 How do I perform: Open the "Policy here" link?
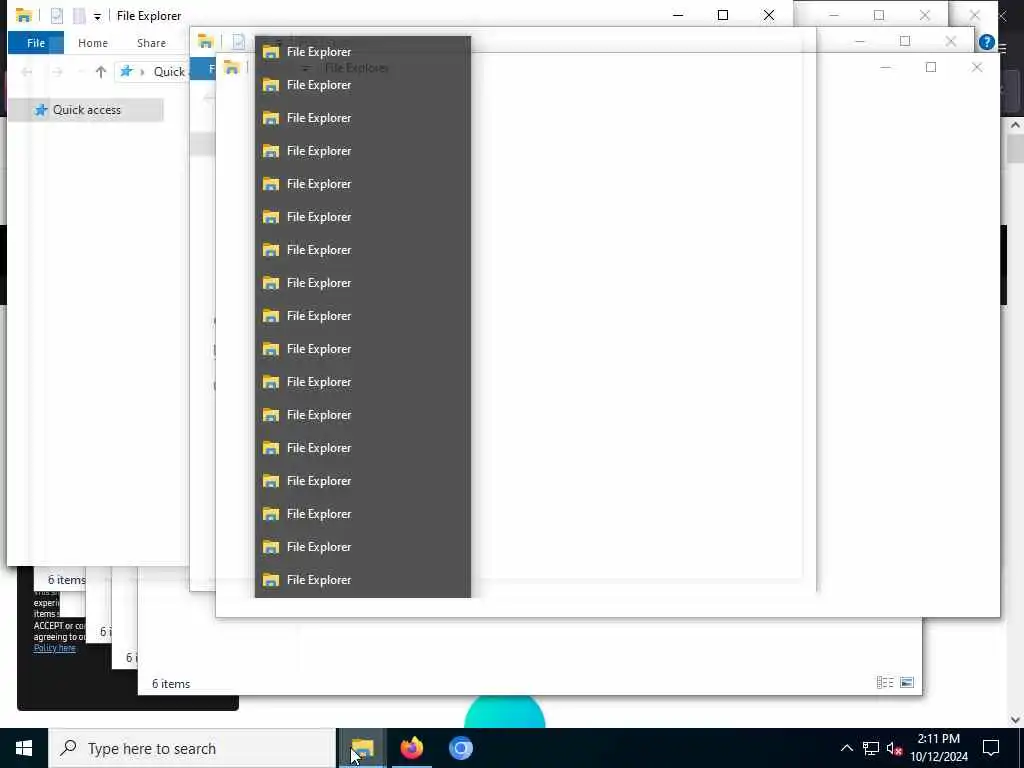tap(55, 648)
